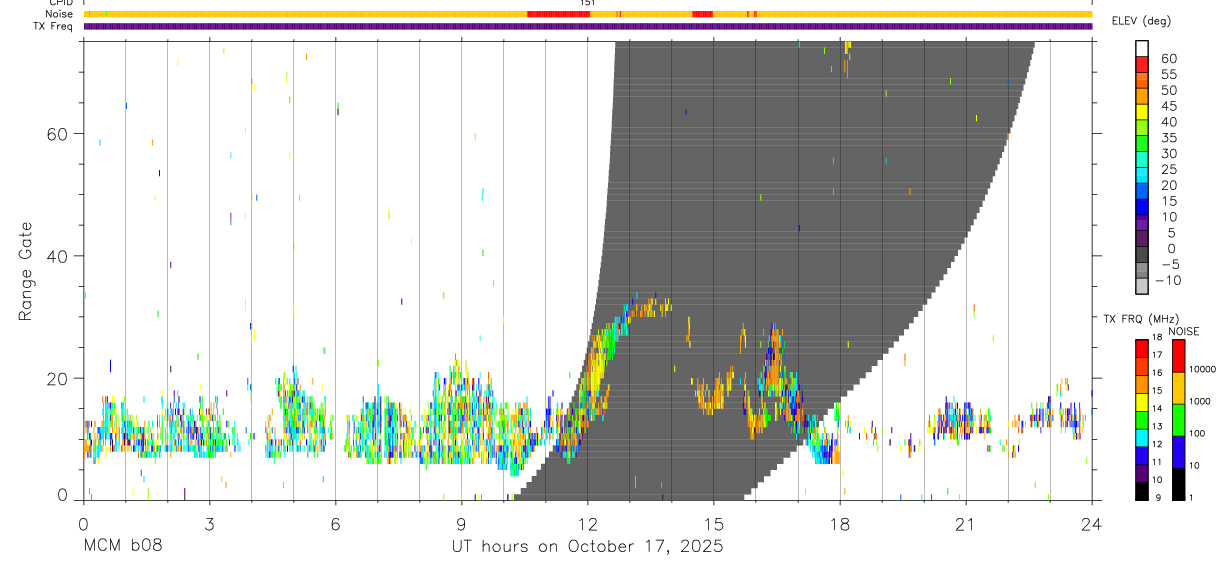This screenshot has width=1228, height=567.
Task: Click the 'TX Freq' row label at top left
Action: pos(54,26)
